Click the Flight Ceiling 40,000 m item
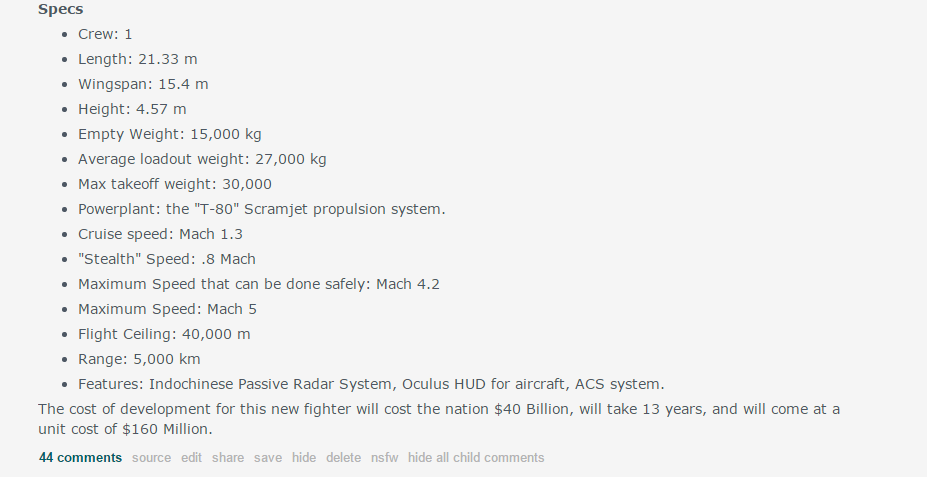 (x=164, y=334)
